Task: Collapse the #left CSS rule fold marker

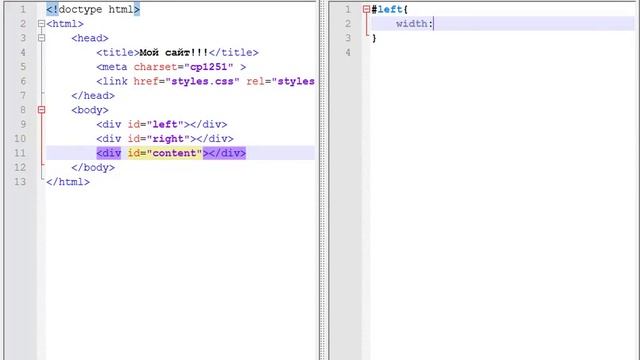Action: click(x=366, y=9)
